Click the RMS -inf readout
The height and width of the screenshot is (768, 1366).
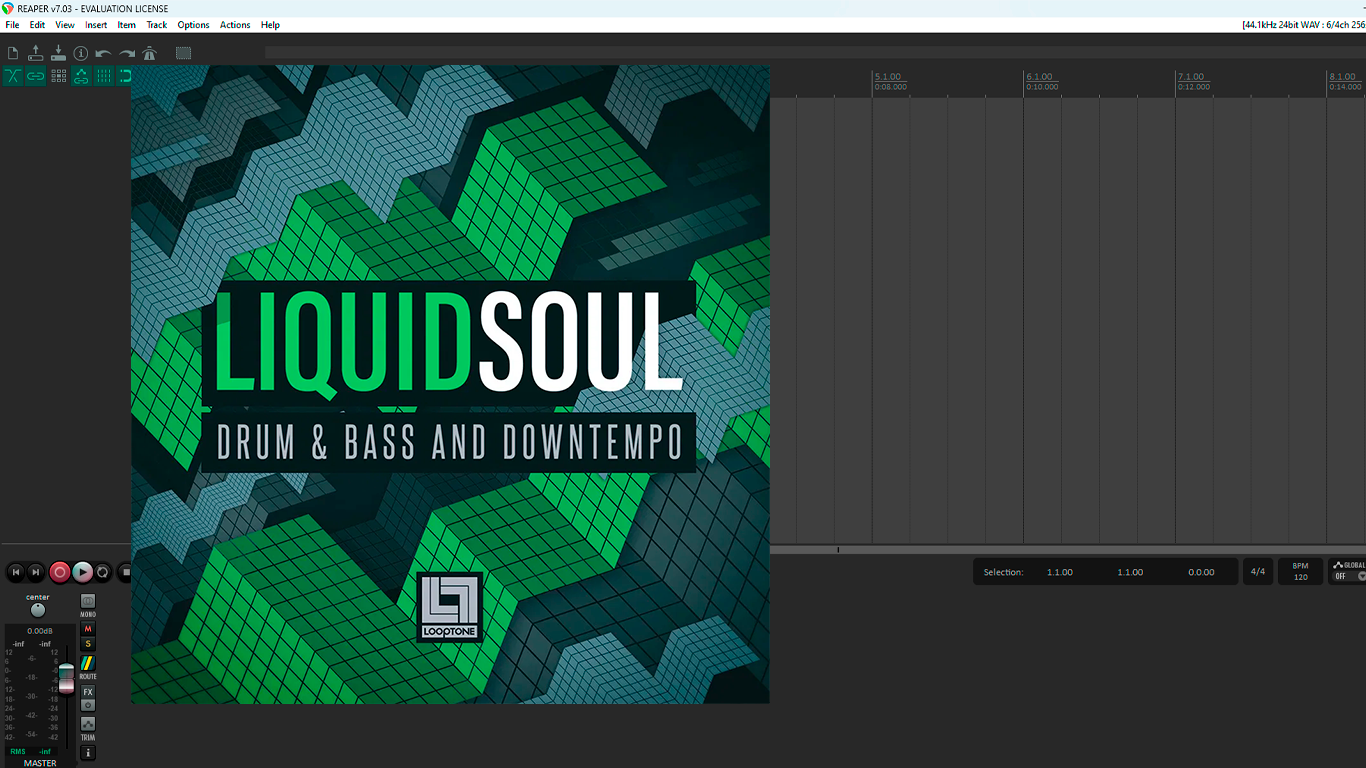coord(30,751)
